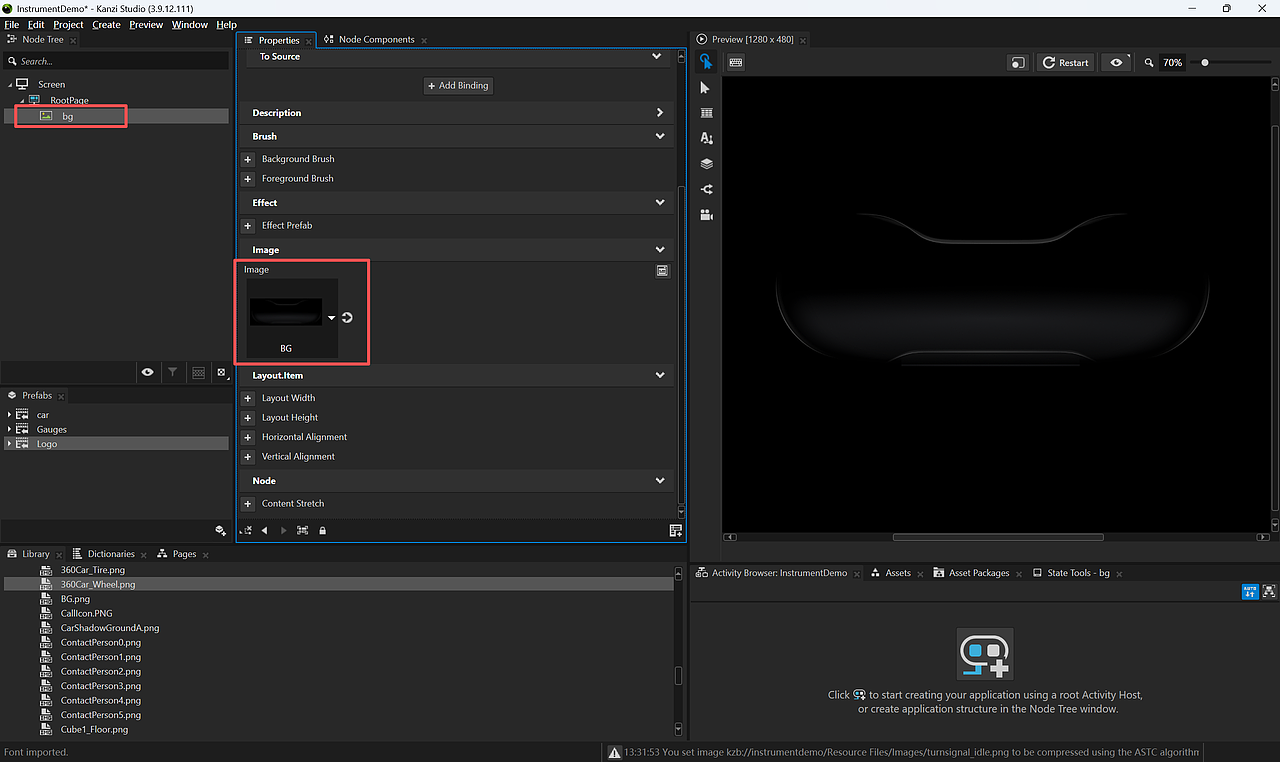Open the Project menu
The width and height of the screenshot is (1280, 762).
[x=68, y=24]
